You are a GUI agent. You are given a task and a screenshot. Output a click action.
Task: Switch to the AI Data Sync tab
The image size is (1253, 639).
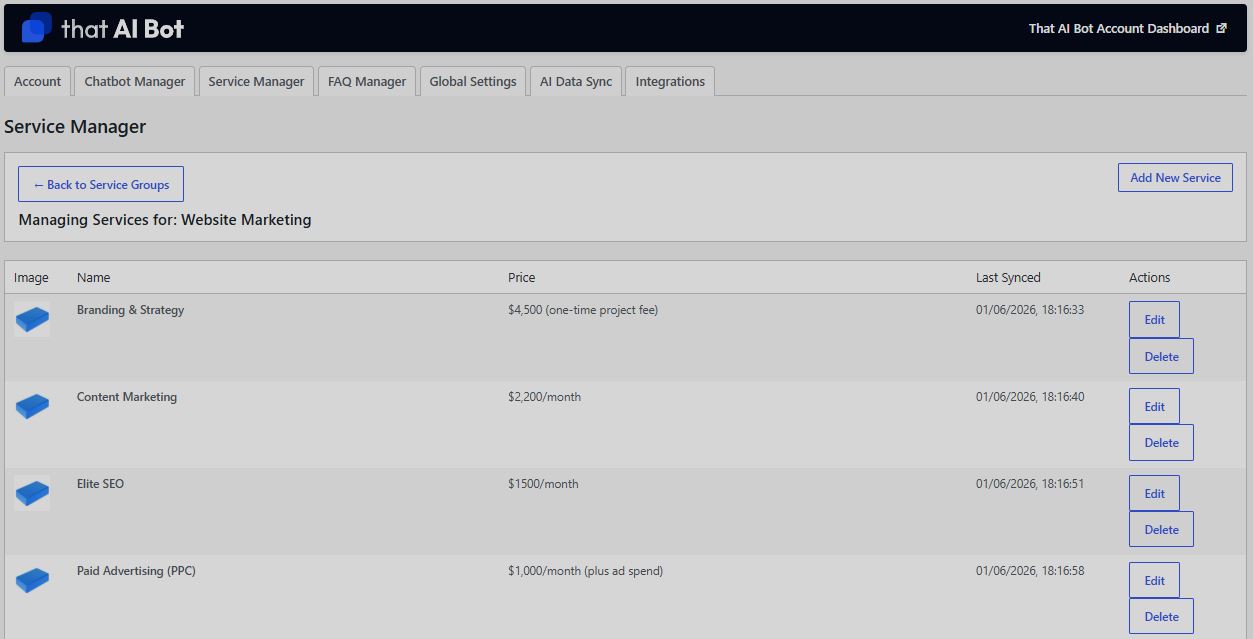pyautogui.click(x=576, y=81)
